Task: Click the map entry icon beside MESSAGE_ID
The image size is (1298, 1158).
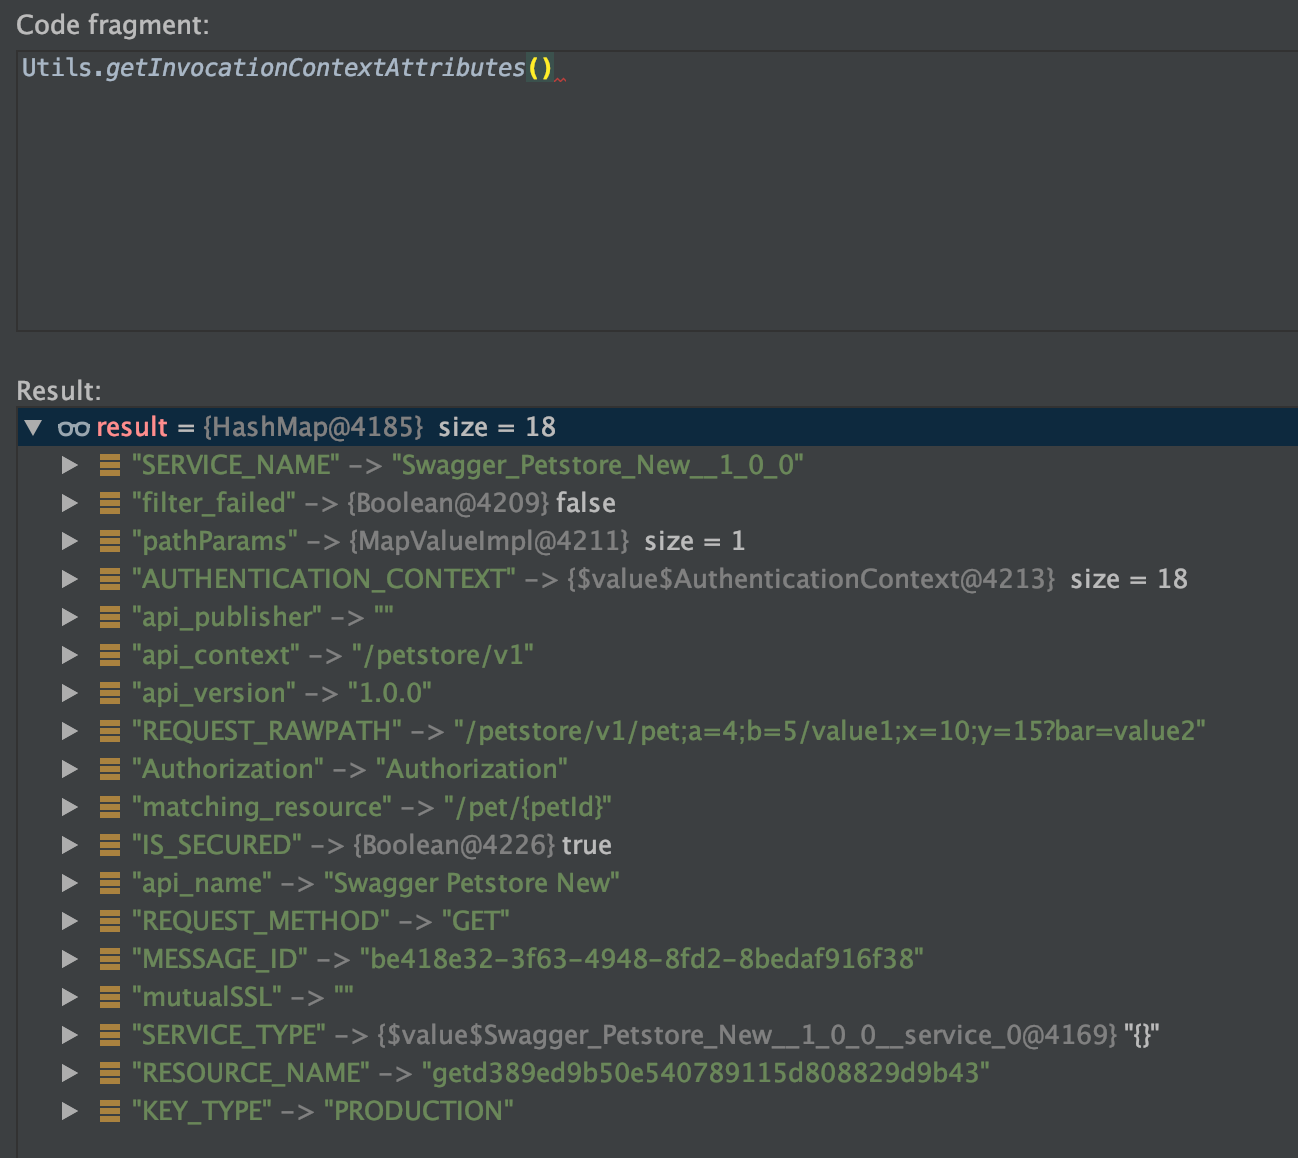Action: 110,958
